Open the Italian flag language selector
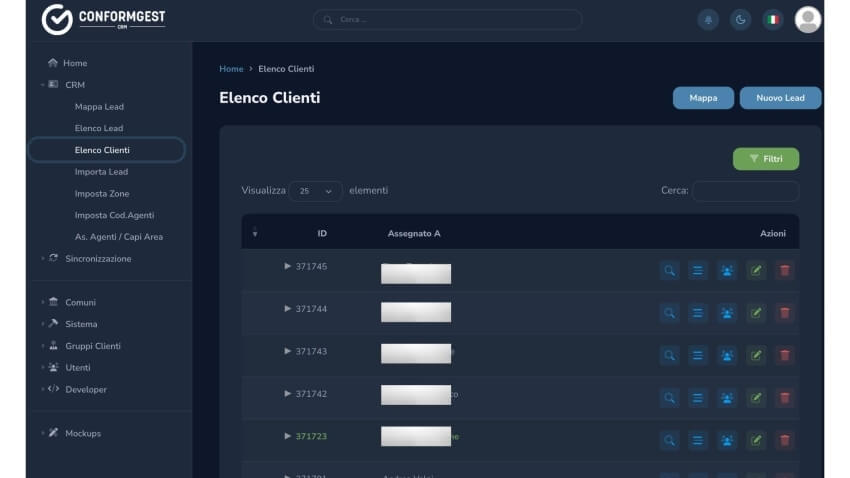Image resolution: width=850 pixels, height=478 pixels. tap(773, 20)
